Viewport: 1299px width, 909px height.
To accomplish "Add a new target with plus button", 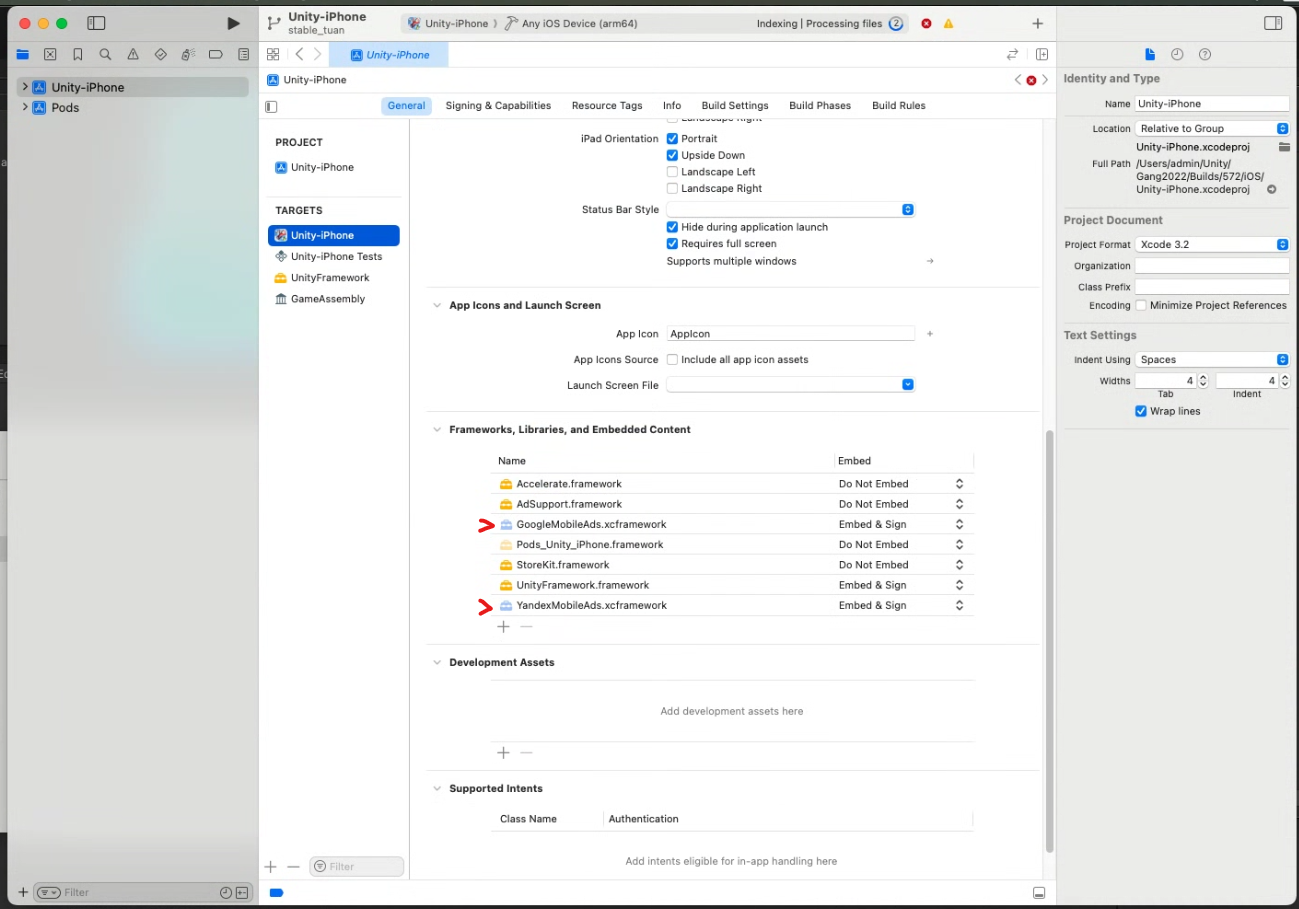I will point(270,866).
